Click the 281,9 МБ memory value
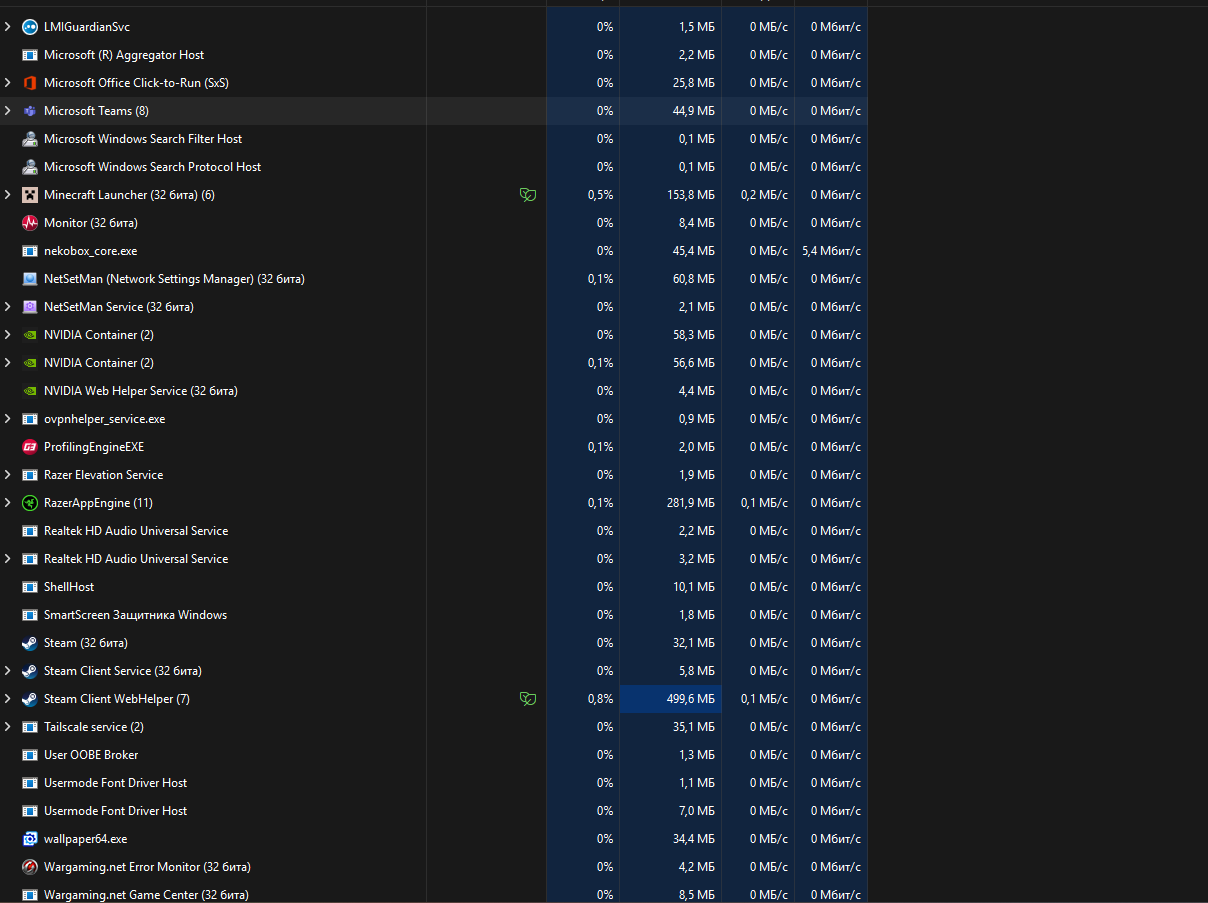 (691, 503)
